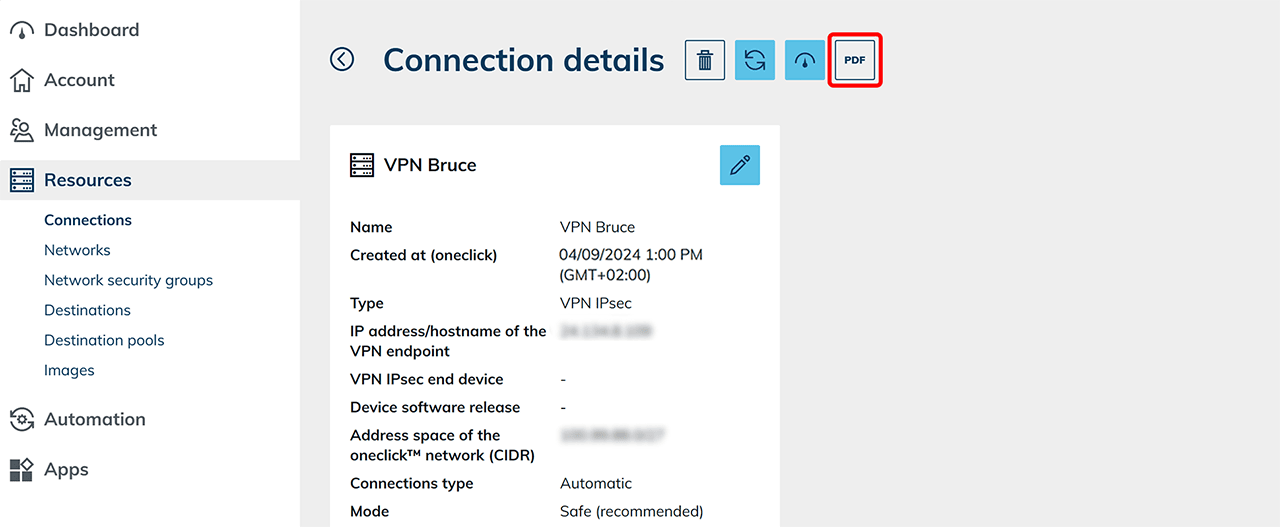The height and width of the screenshot is (527, 1280).
Task: Open Destination pools
Action: [104, 340]
